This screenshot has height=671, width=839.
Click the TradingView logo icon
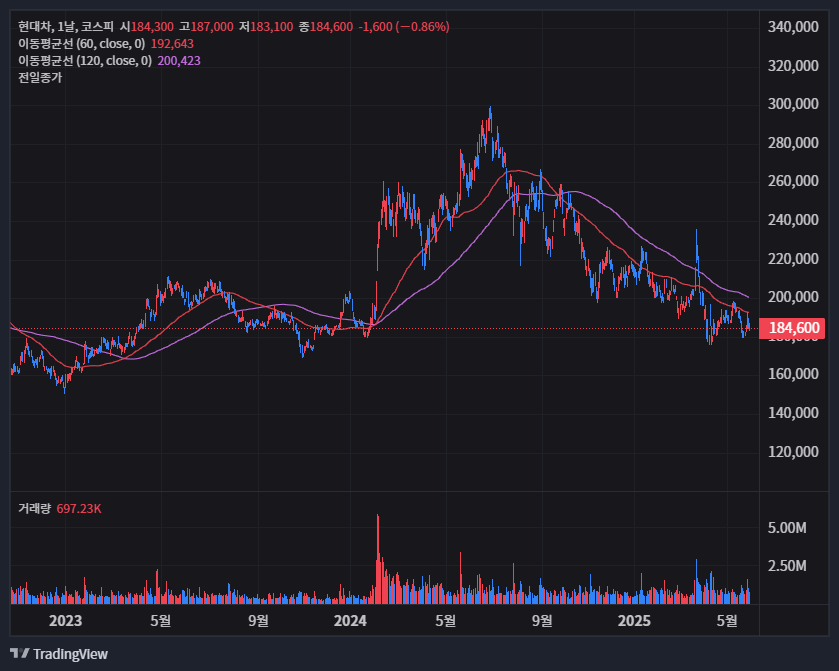[x=20, y=653]
